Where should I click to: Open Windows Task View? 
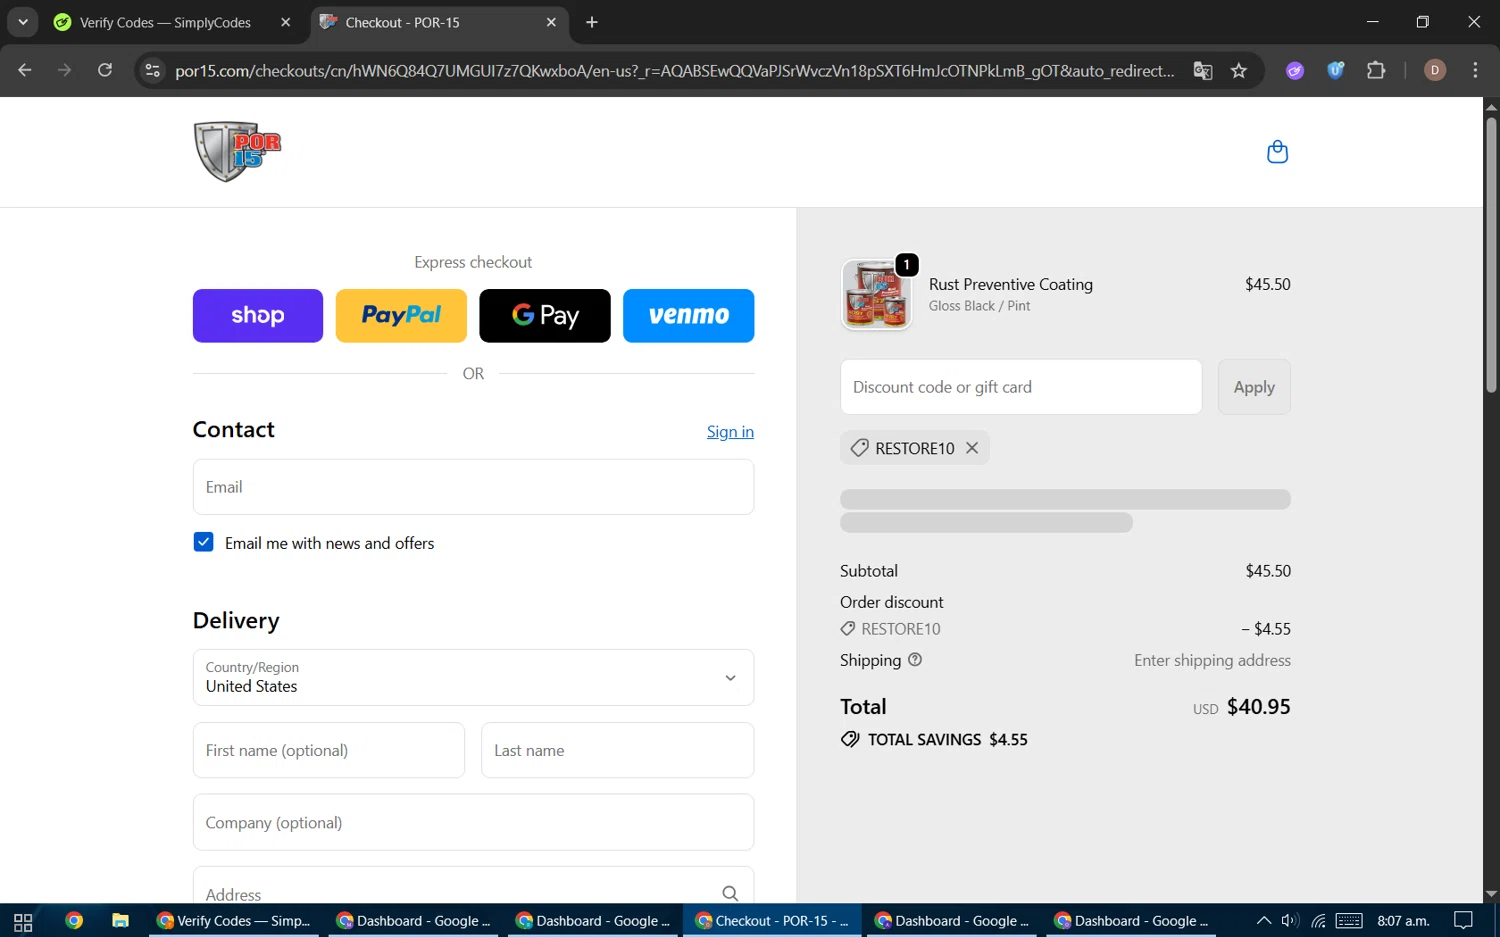tap(23, 921)
